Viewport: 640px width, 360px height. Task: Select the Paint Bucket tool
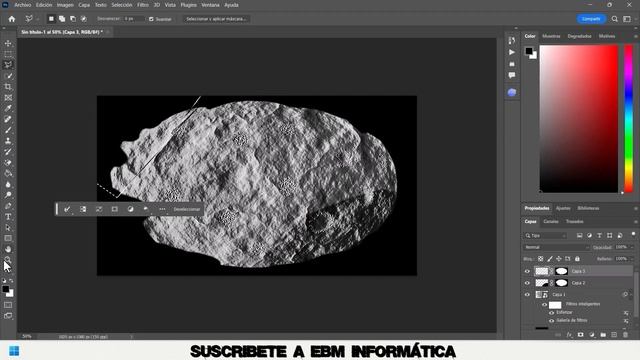pyautogui.click(x=8, y=173)
